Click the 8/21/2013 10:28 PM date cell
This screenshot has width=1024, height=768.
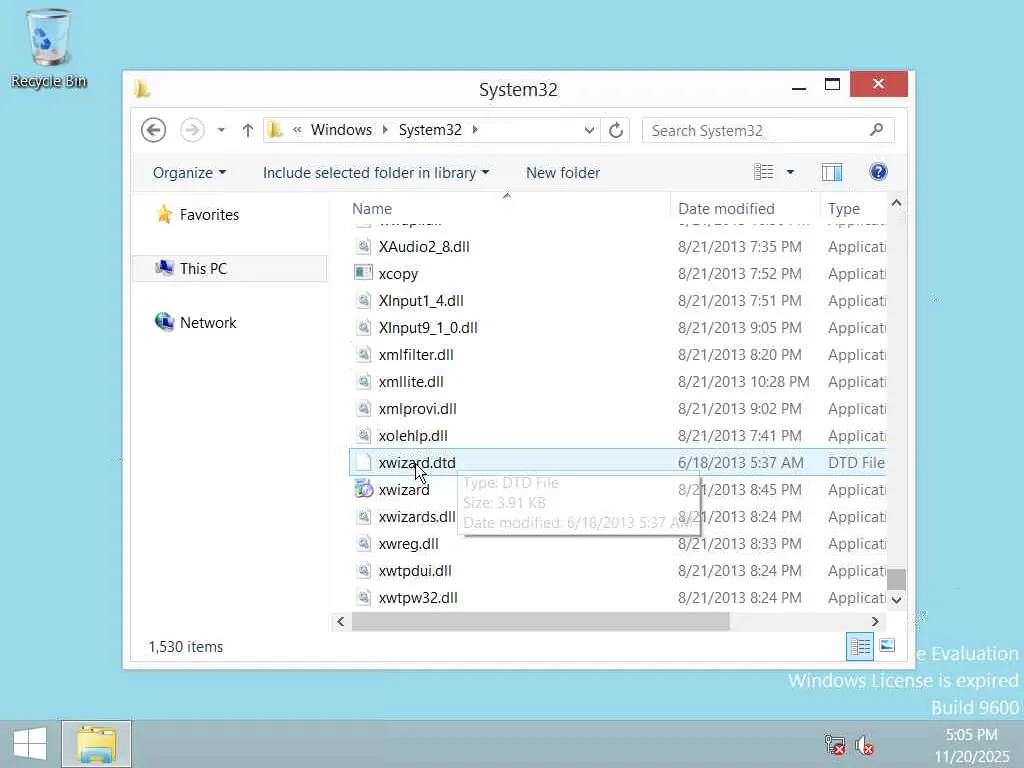743,381
